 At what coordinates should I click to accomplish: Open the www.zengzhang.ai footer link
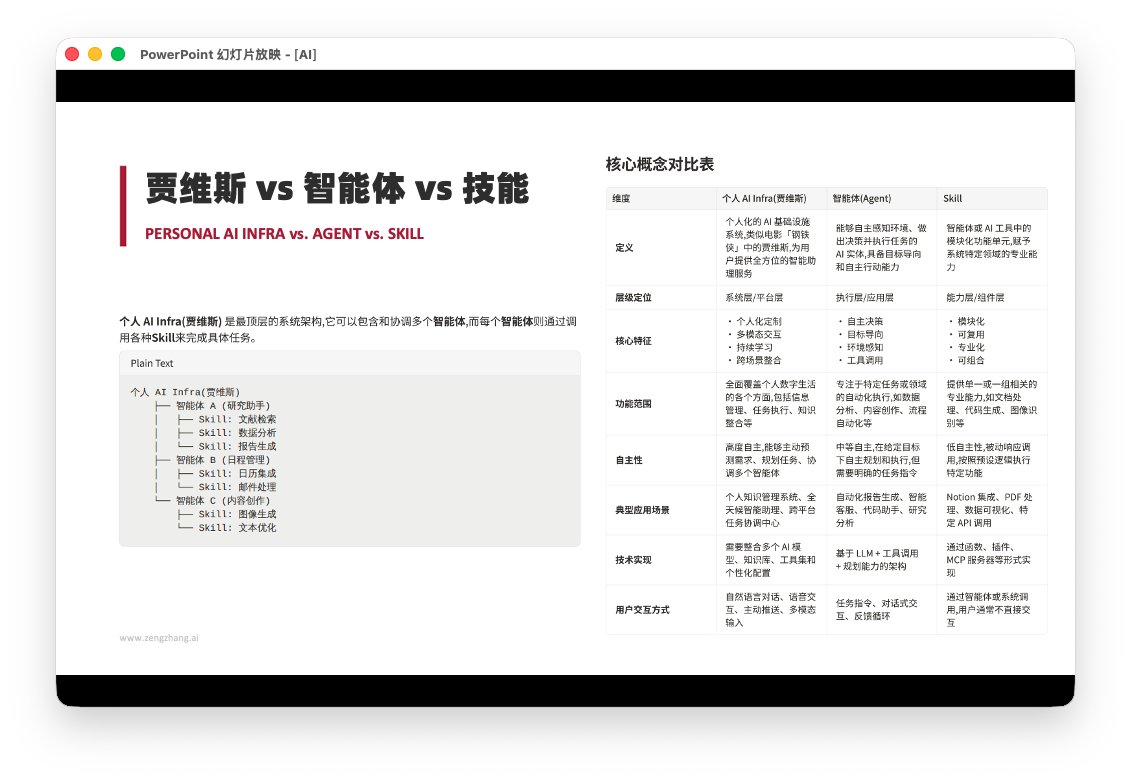click(159, 637)
